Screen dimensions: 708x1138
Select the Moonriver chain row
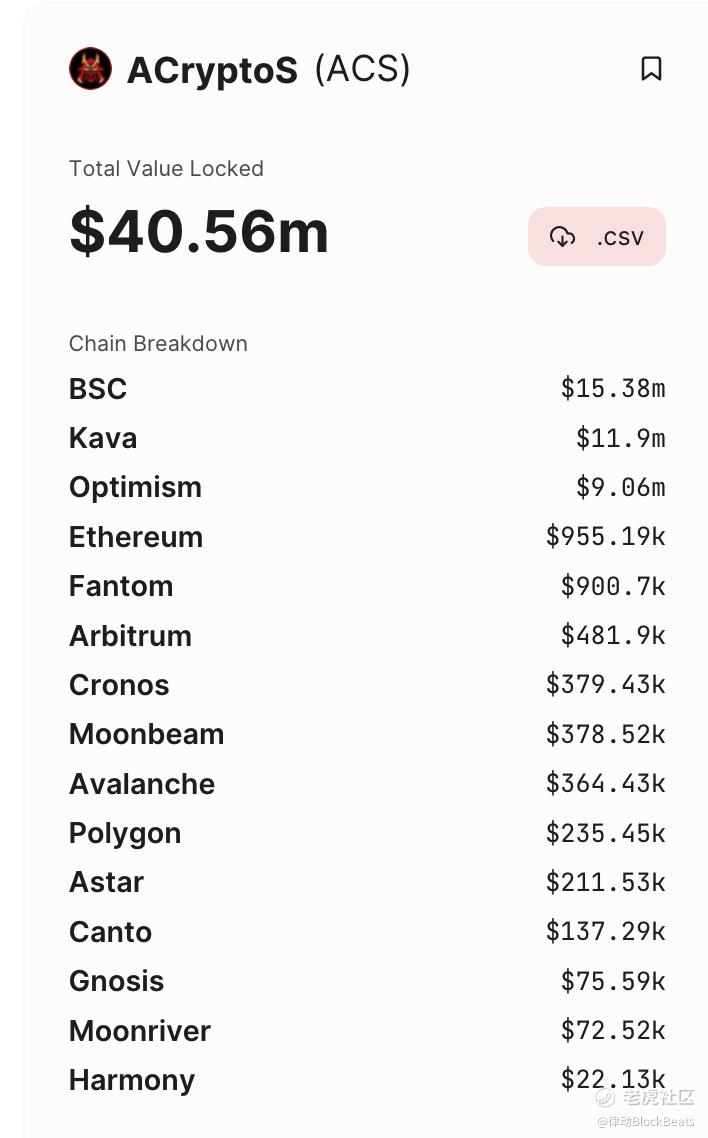tap(140, 1031)
